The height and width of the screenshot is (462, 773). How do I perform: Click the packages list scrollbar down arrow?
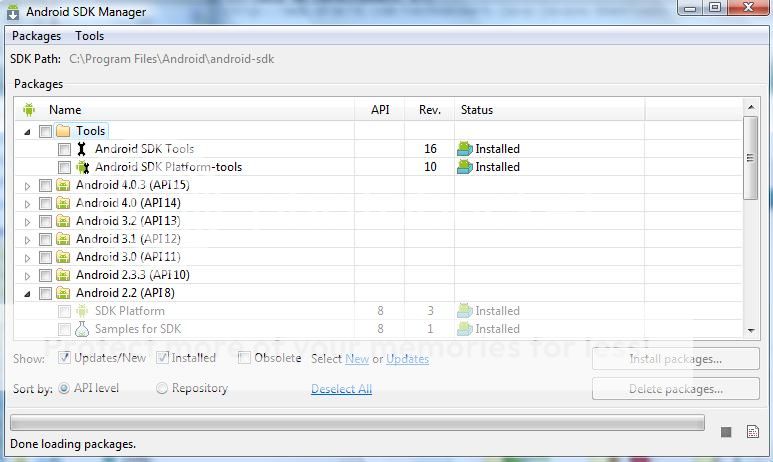pos(751,330)
